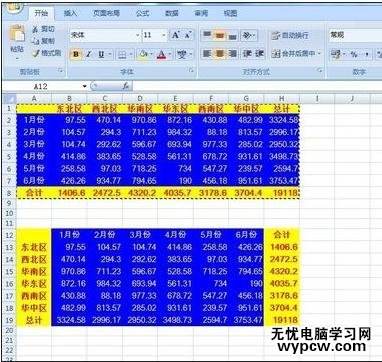Click the 剪切 cut scissors icon

[x=35, y=29]
